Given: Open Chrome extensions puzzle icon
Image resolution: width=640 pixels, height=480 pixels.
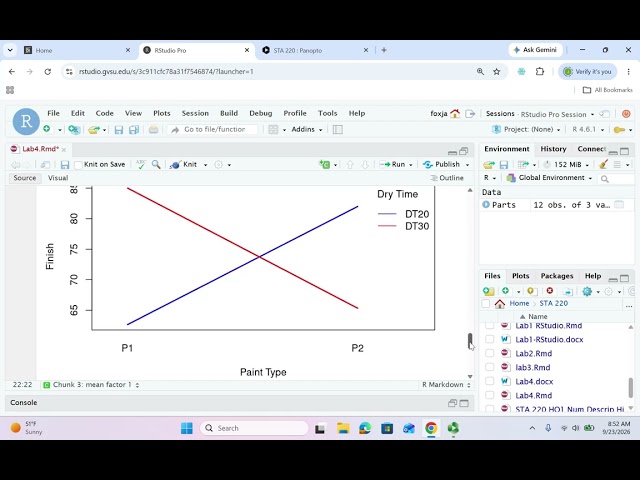Looking at the screenshot, I should tap(540, 71).
